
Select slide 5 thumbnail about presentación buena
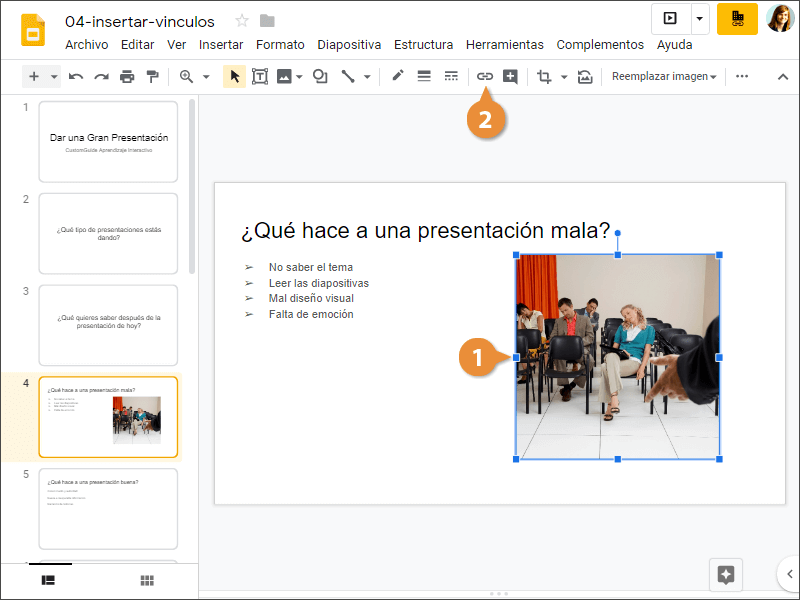click(108, 508)
